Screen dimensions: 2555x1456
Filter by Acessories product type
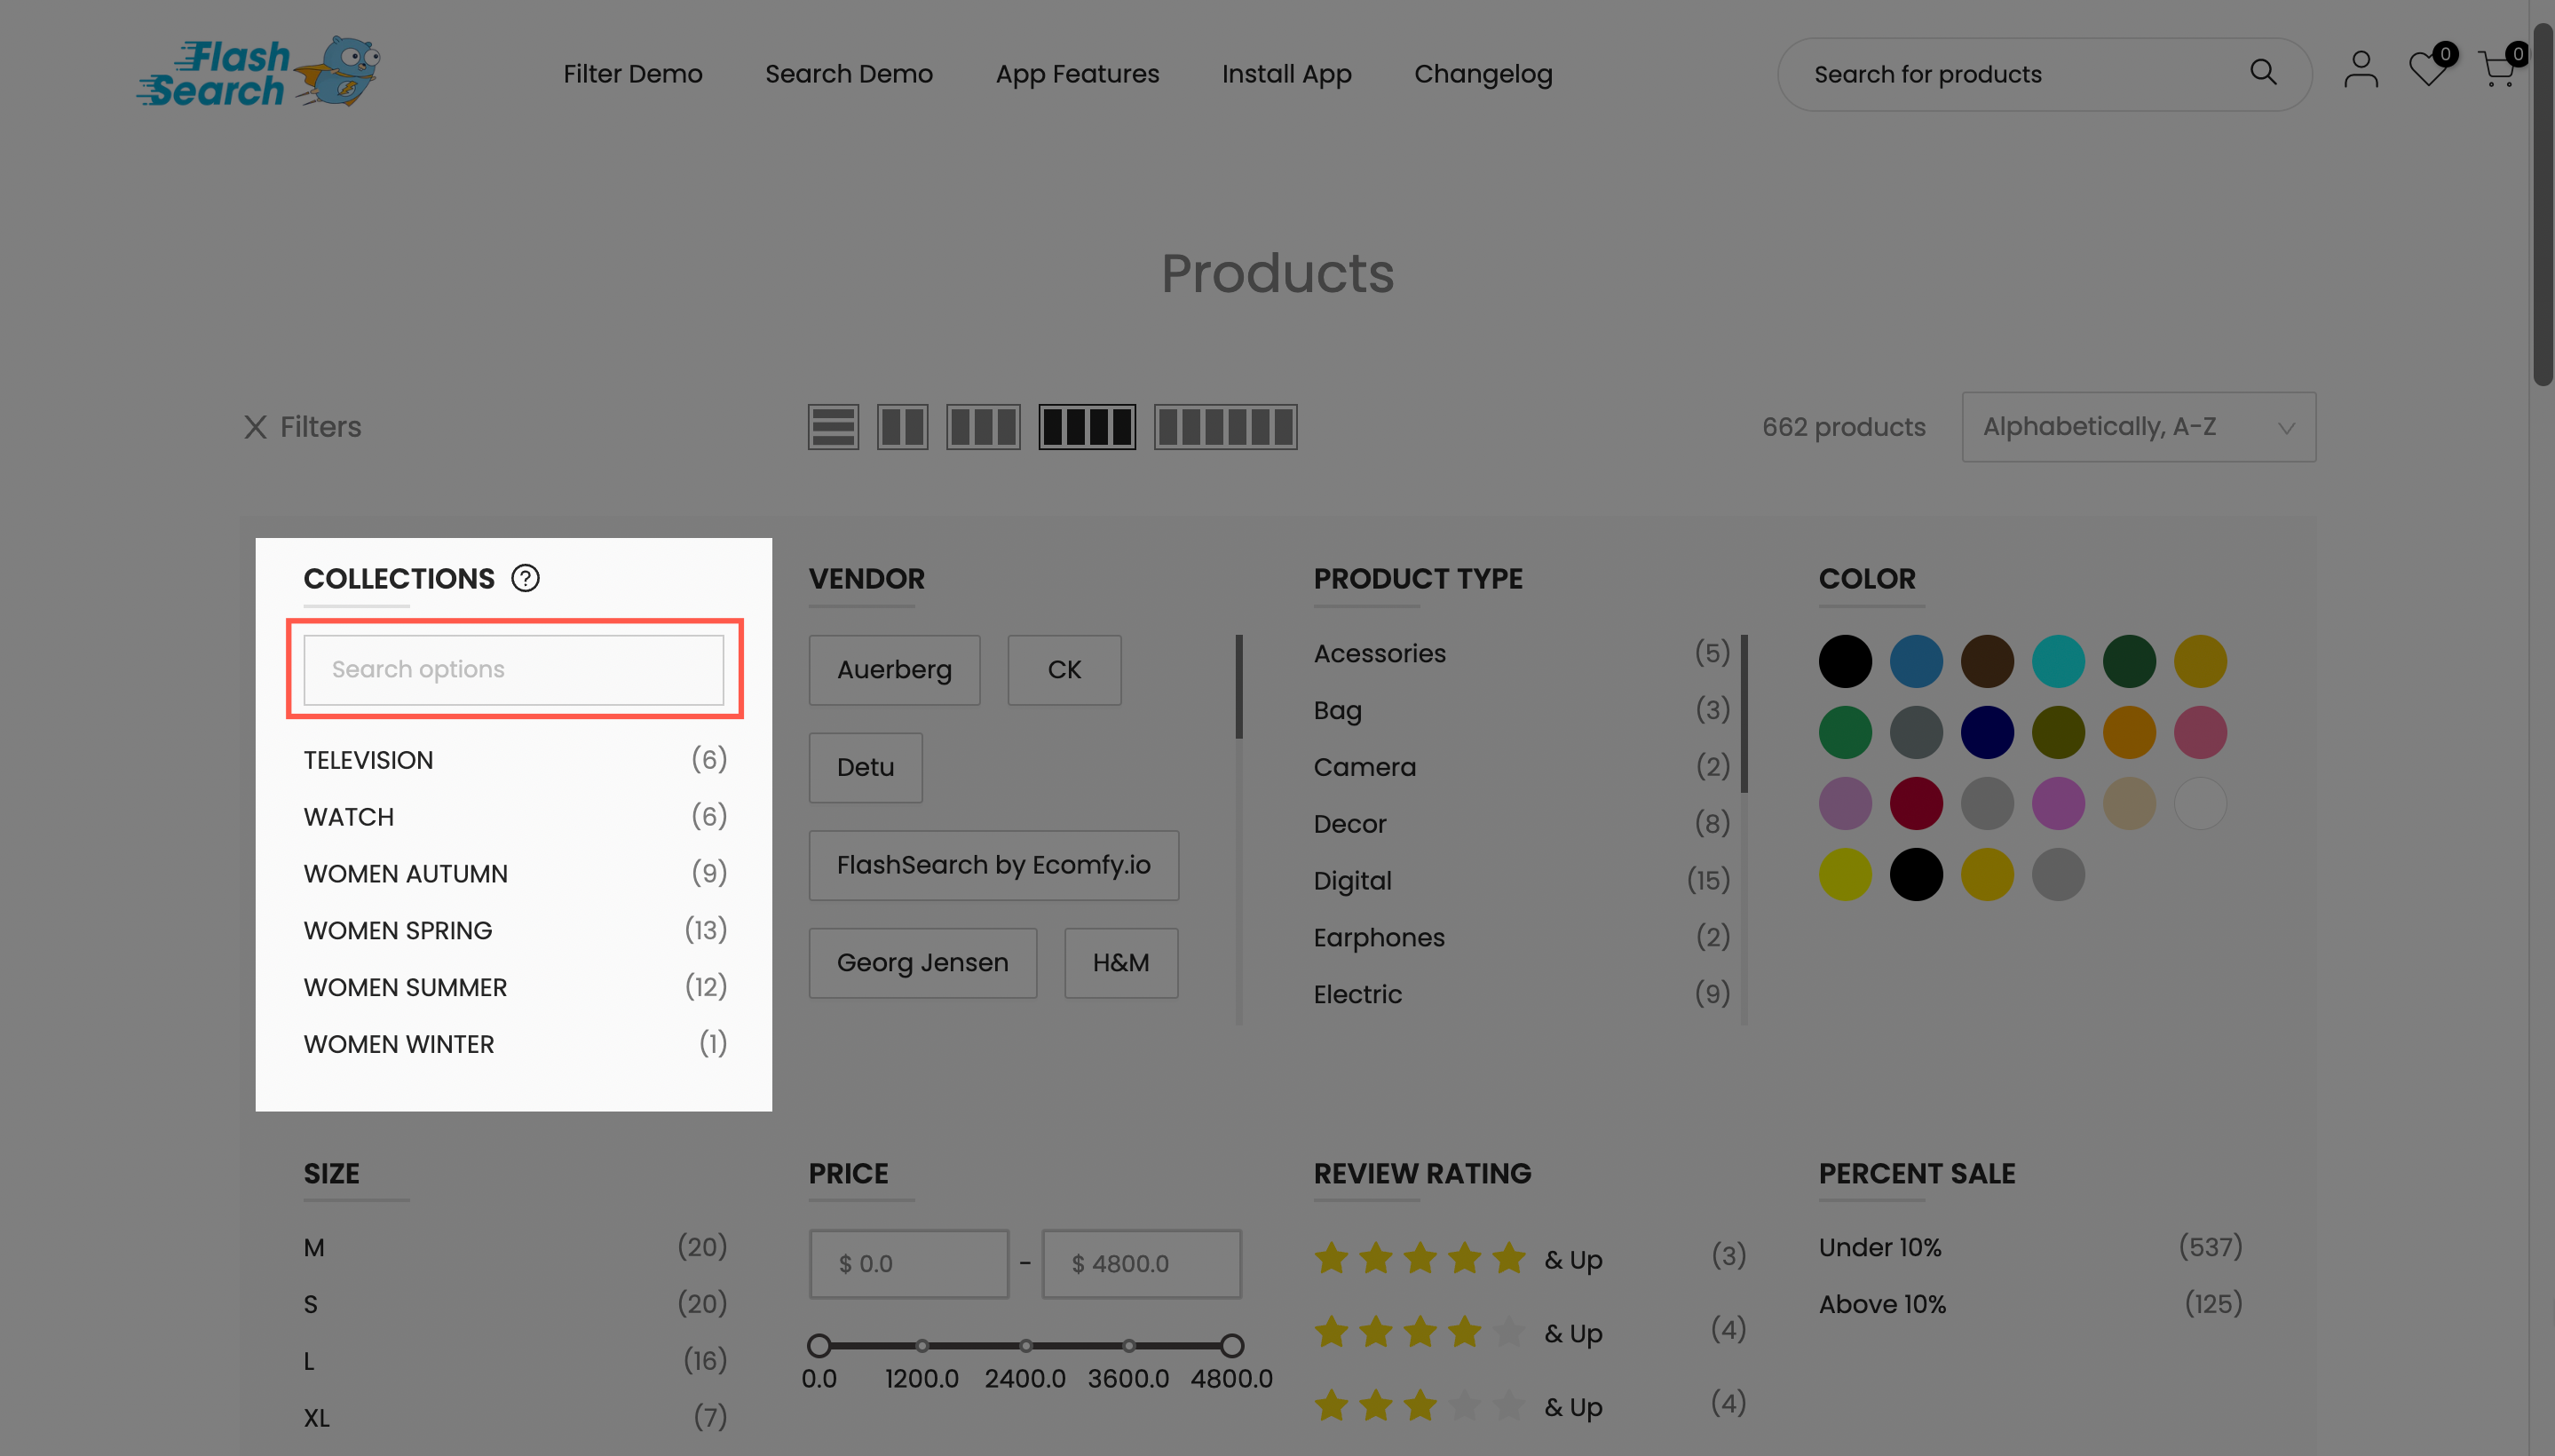coord(1521,653)
